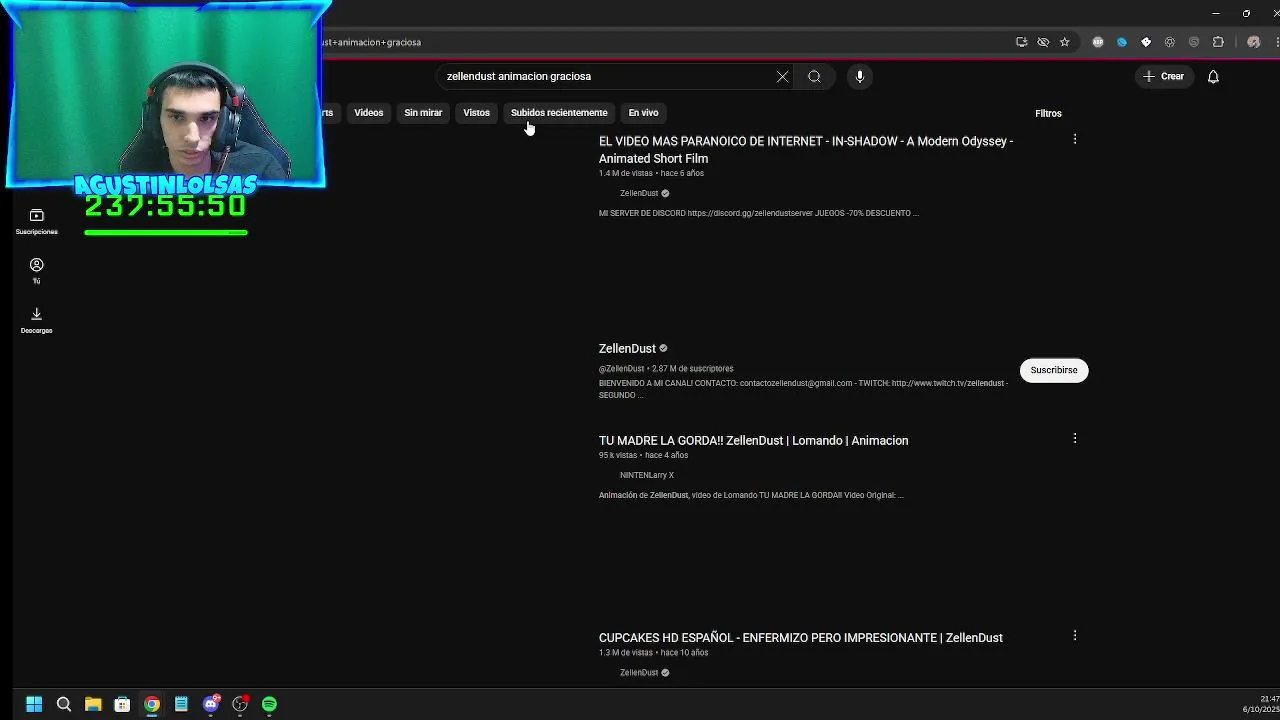
Task: Click the ZellenDust channel name under IN-SHADOW
Action: (638, 193)
